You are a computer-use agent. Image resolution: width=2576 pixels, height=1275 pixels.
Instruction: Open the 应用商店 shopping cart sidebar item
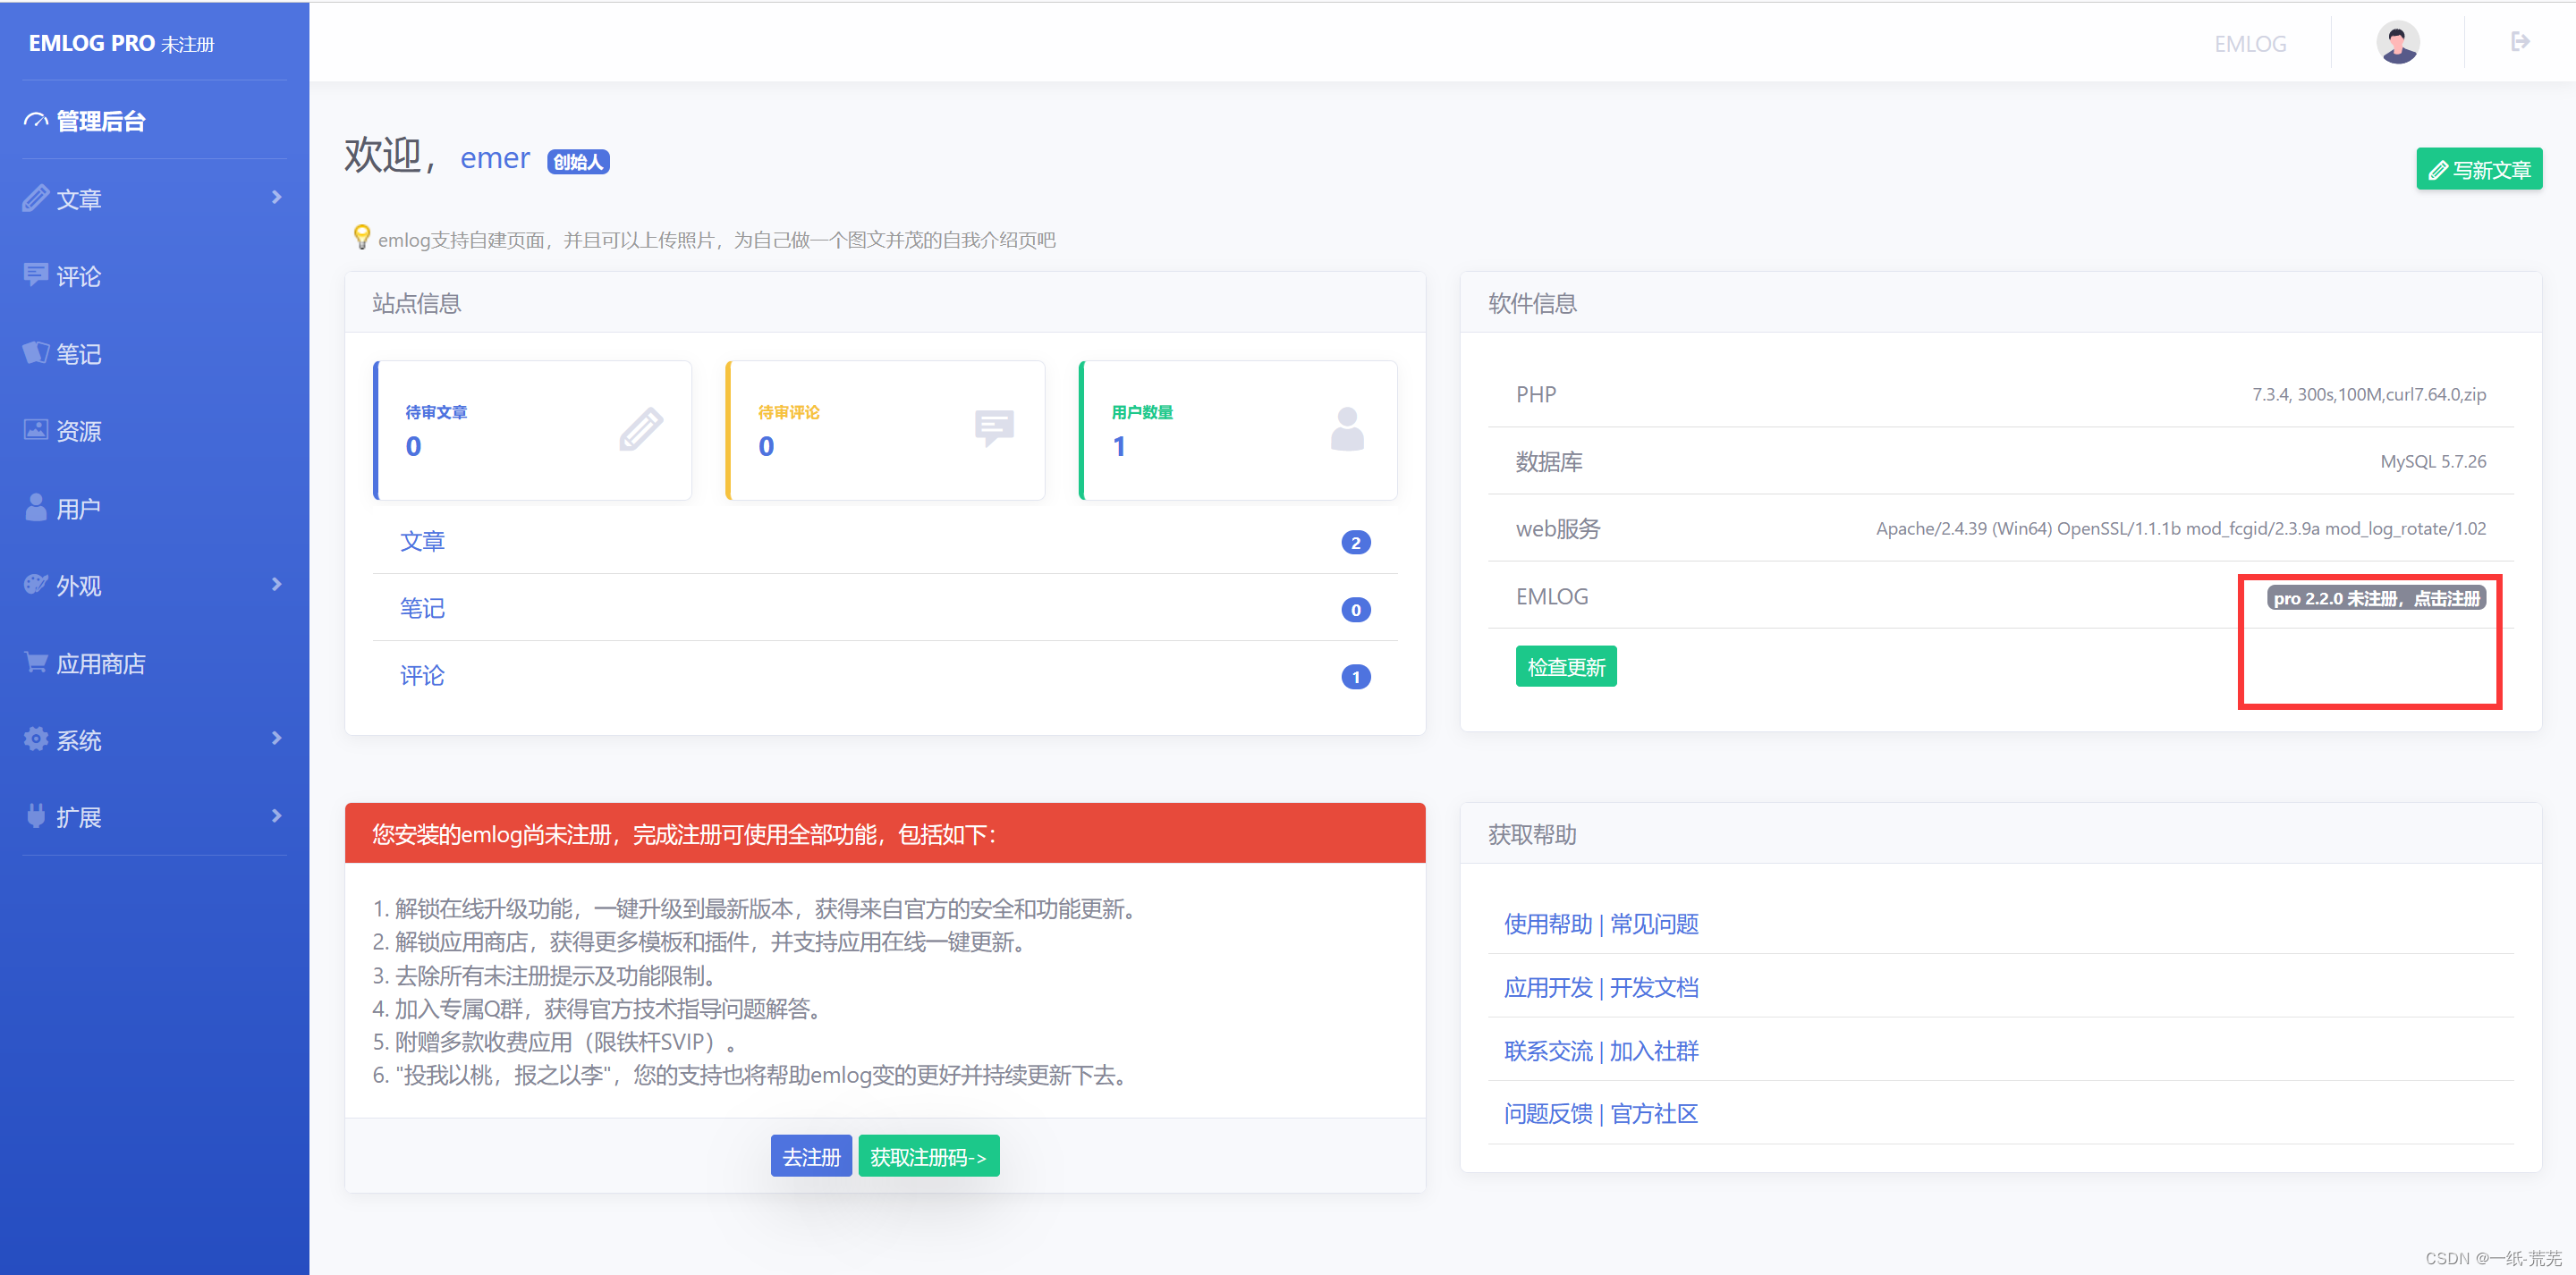[x=100, y=664]
